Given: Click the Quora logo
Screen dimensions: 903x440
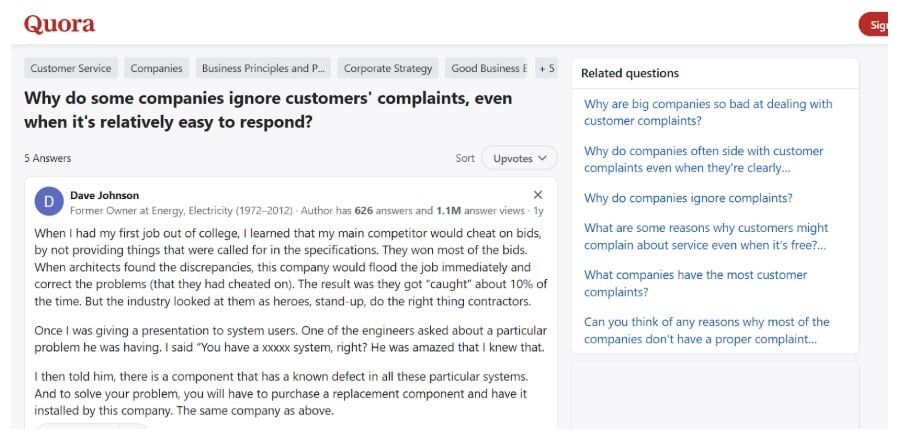Looking at the screenshot, I should [60, 24].
